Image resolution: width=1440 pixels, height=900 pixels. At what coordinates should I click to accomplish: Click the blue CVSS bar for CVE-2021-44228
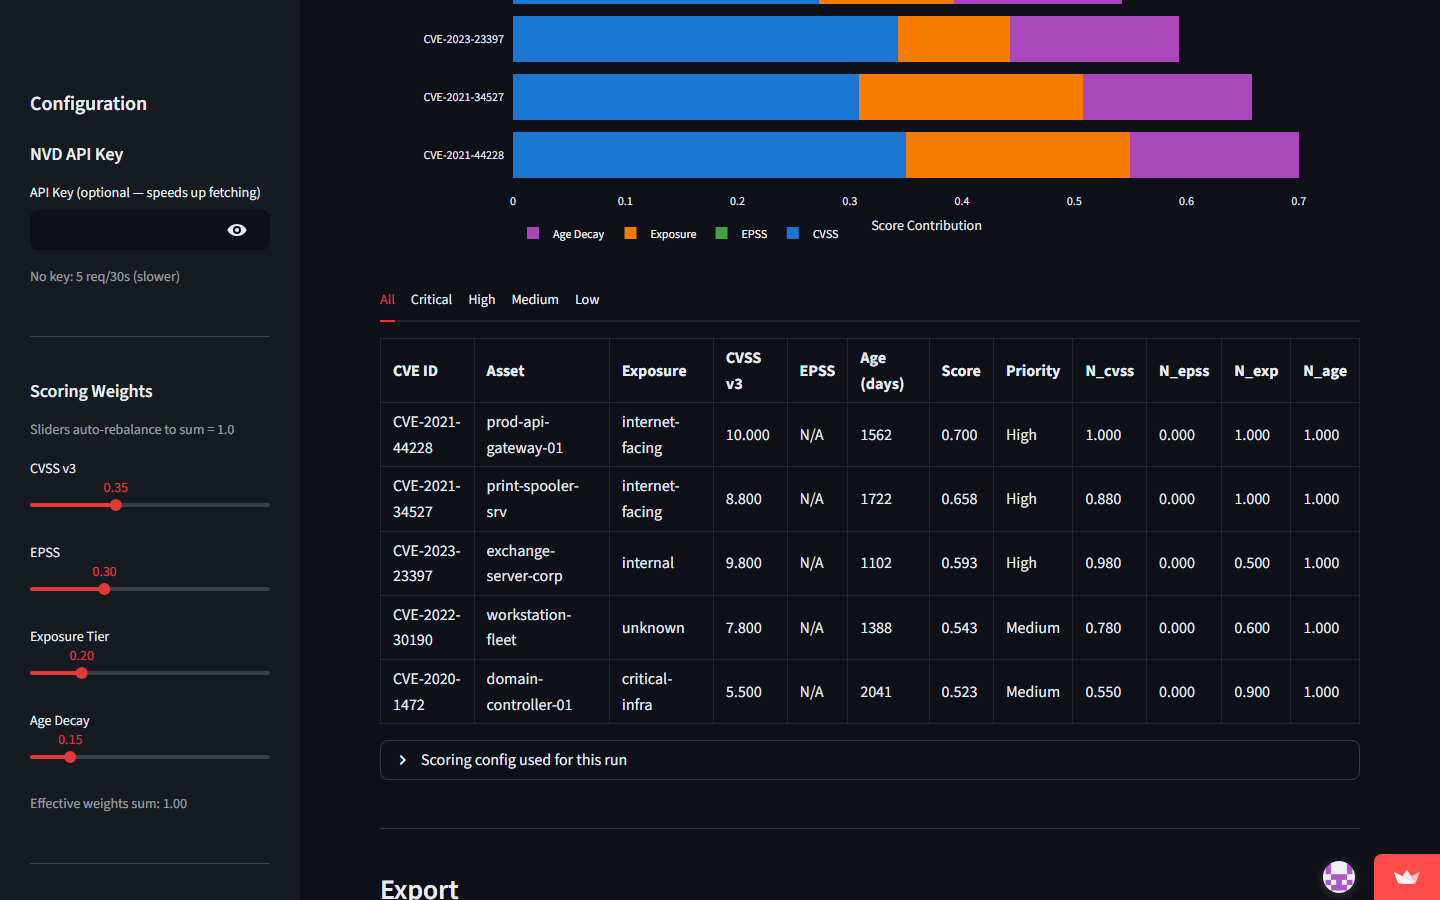[x=708, y=155]
